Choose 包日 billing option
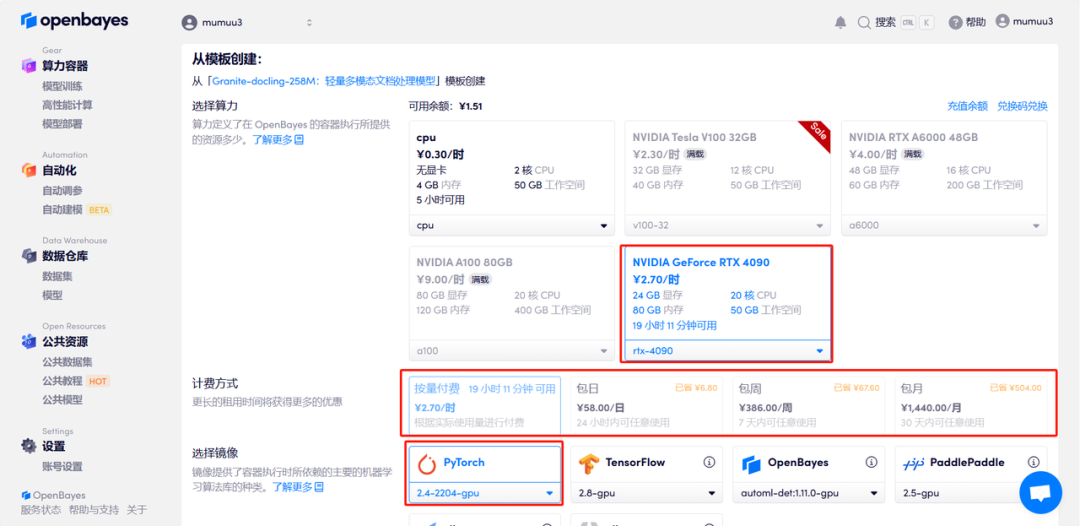1080x526 pixels. 647,406
